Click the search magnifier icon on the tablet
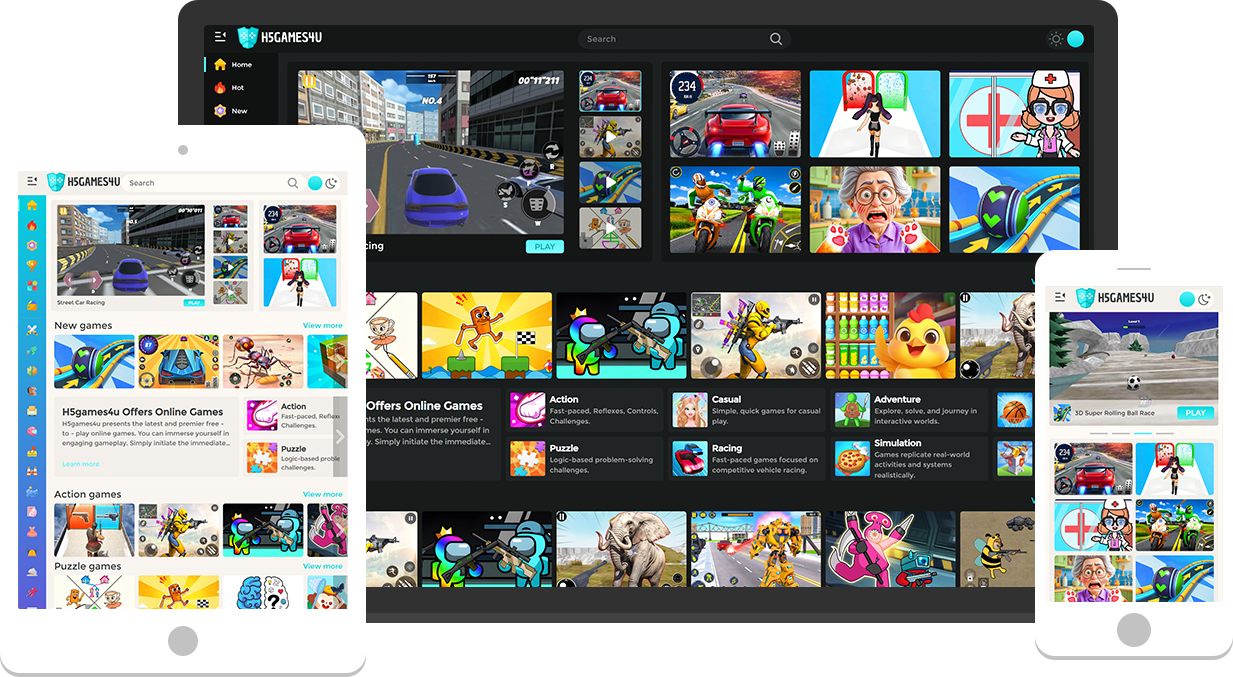Image resolution: width=1233 pixels, height=677 pixels. (x=293, y=183)
